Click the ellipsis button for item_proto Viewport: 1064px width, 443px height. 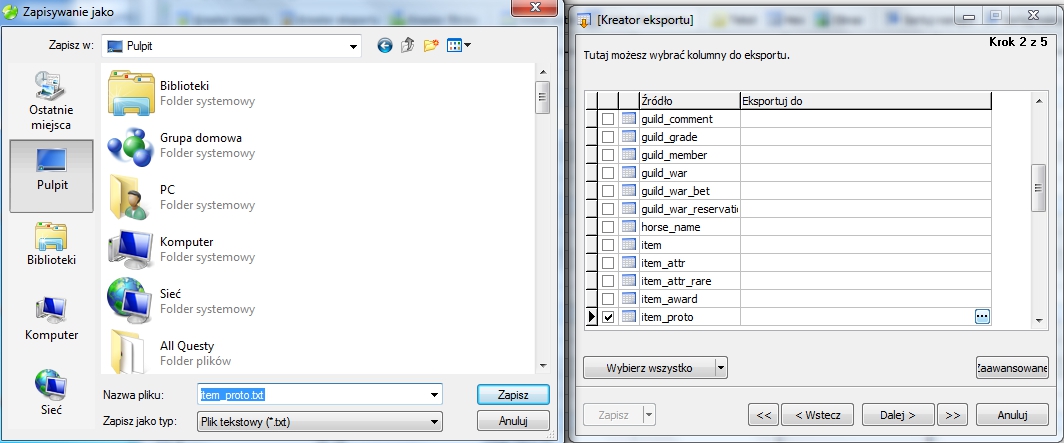982,316
